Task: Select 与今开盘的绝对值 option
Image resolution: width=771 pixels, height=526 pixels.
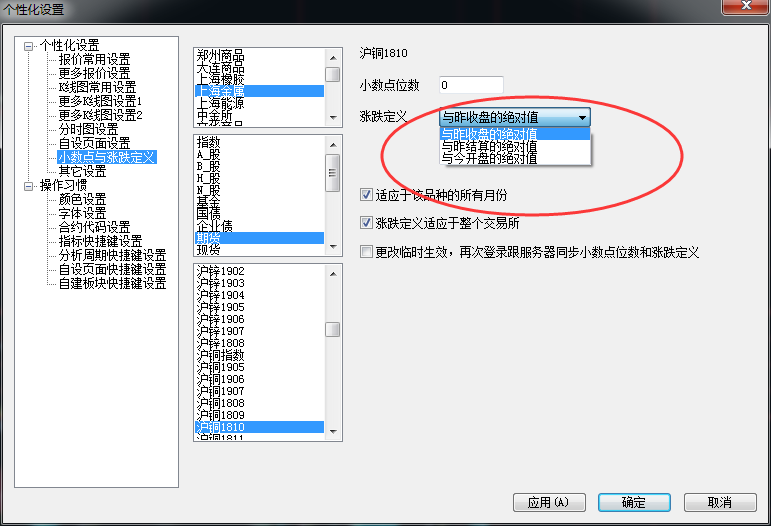Action: click(489, 158)
